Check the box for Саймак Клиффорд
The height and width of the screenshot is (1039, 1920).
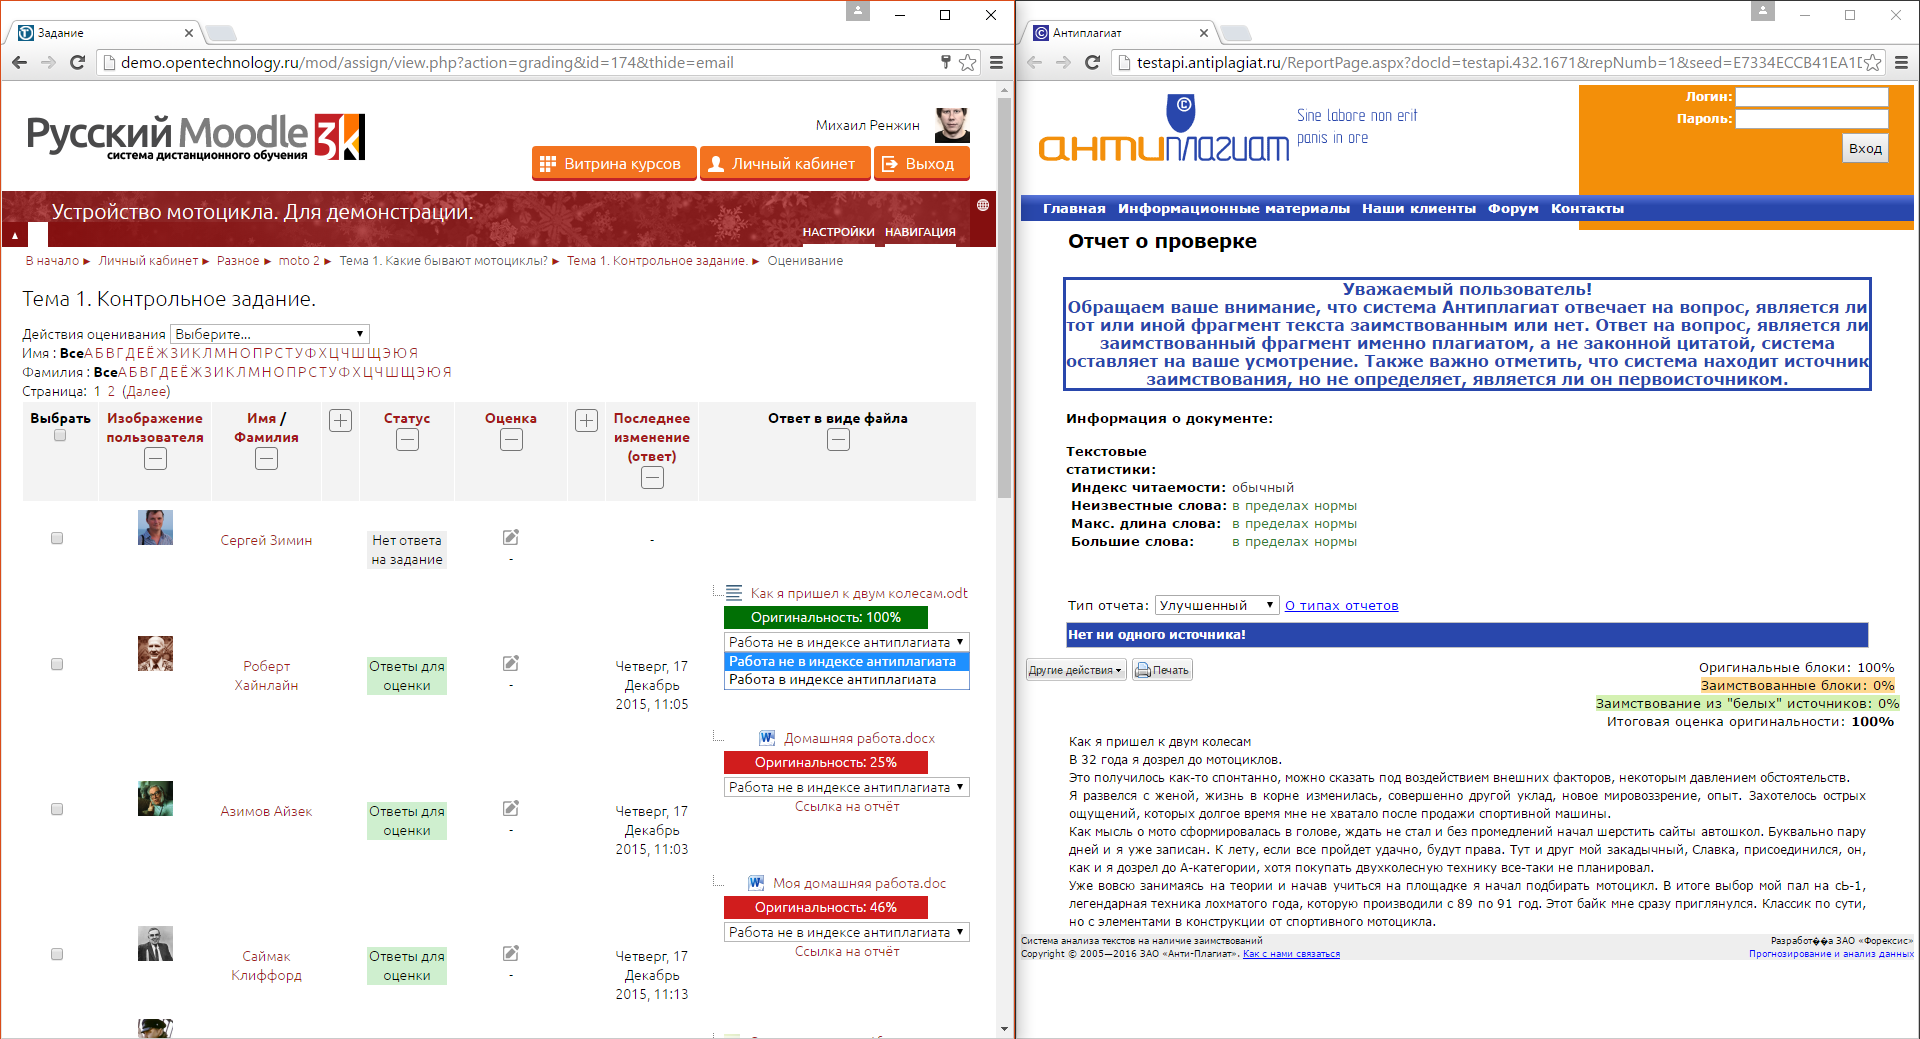coord(57,954)
